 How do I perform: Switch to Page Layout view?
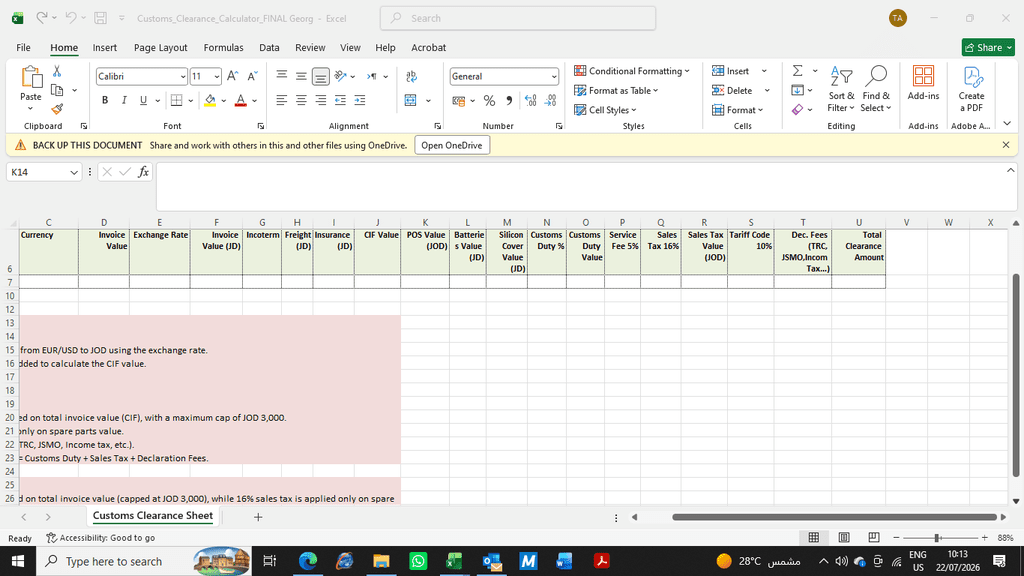coord(844,537)
